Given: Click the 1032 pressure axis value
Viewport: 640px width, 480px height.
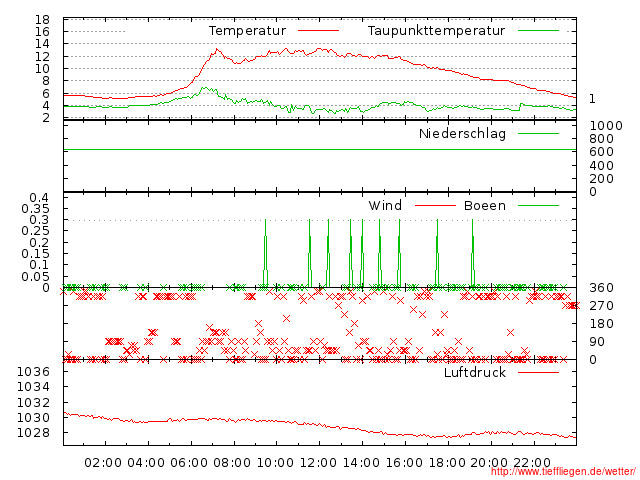Looking at the screenshot, I should tap(33, 402).
